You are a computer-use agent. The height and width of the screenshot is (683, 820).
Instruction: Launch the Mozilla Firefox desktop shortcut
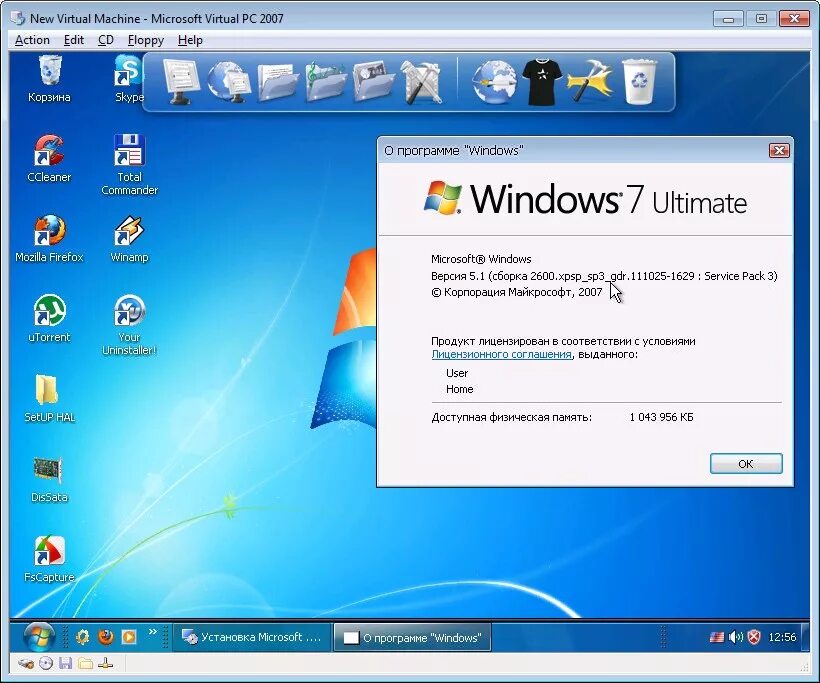click(49, 238)
